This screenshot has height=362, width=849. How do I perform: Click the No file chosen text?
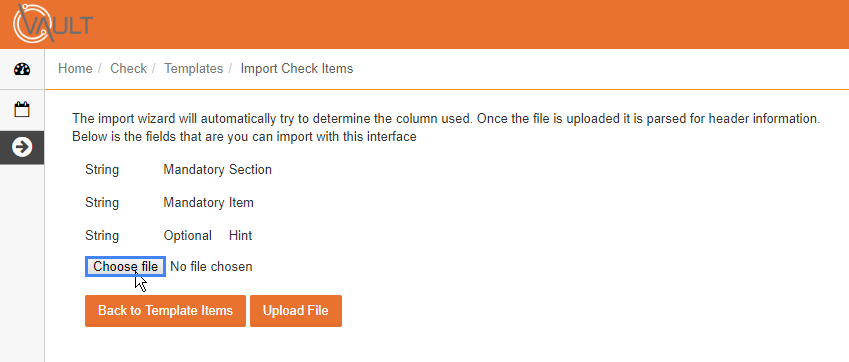[211, 267]
